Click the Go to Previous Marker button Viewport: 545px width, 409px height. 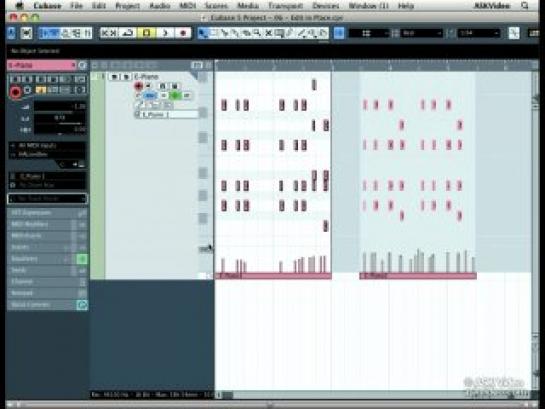coord(105,33)
